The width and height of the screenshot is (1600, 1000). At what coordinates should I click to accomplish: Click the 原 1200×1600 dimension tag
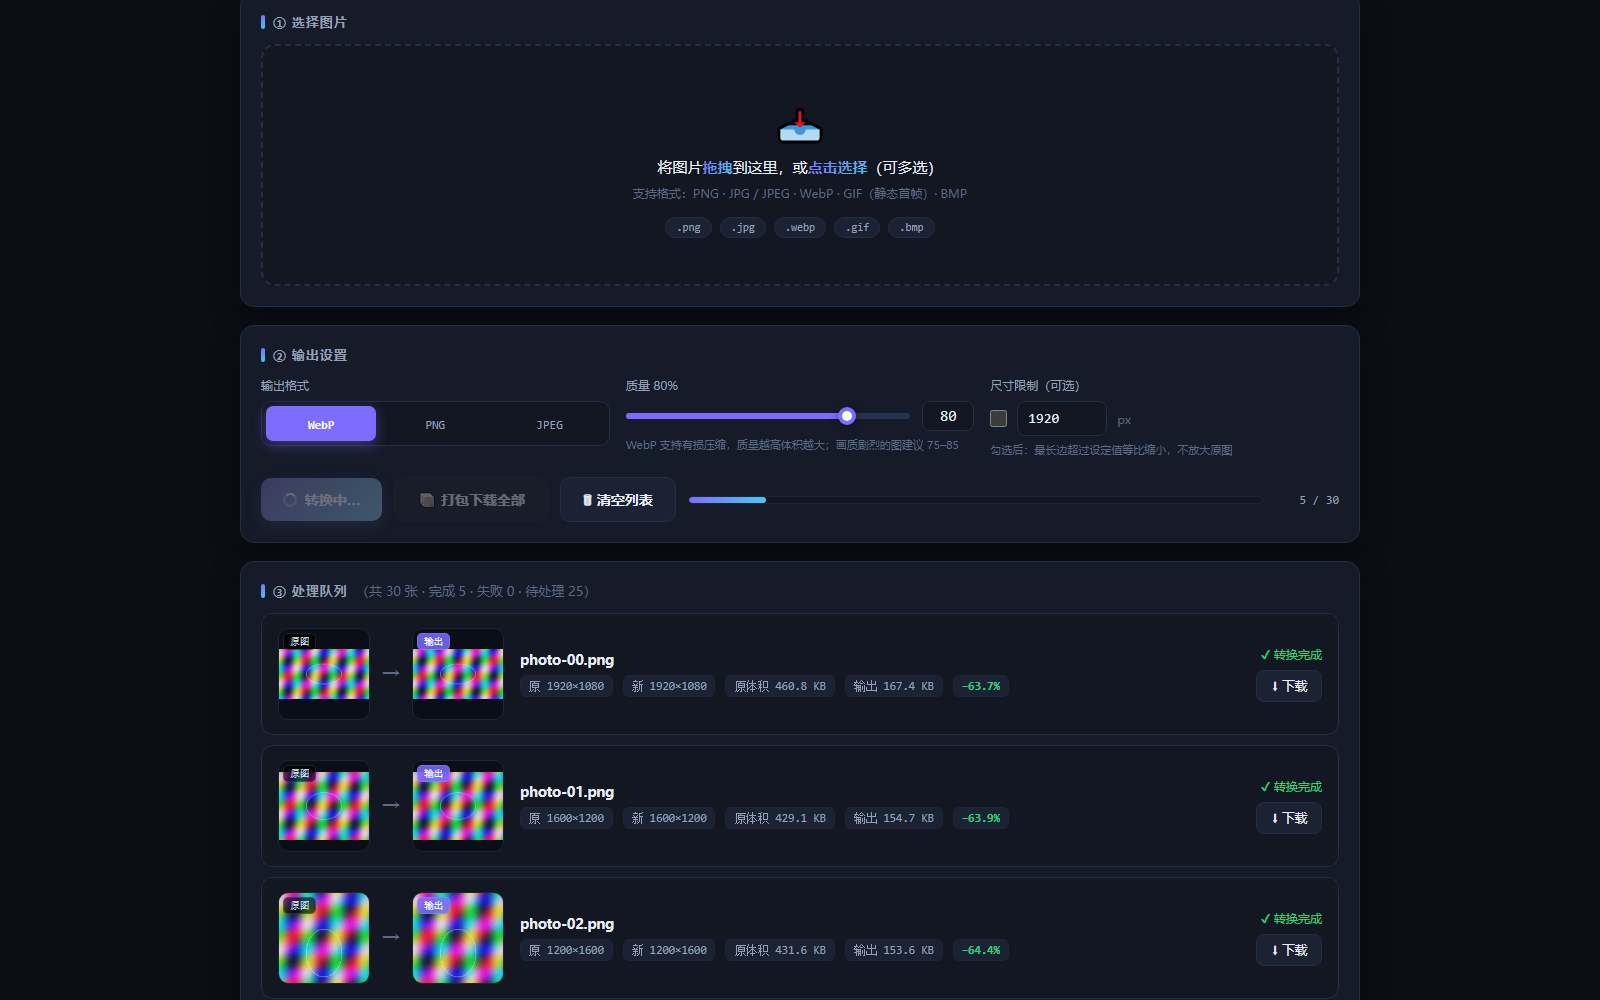pyautogui.click(x=566, y=950)
